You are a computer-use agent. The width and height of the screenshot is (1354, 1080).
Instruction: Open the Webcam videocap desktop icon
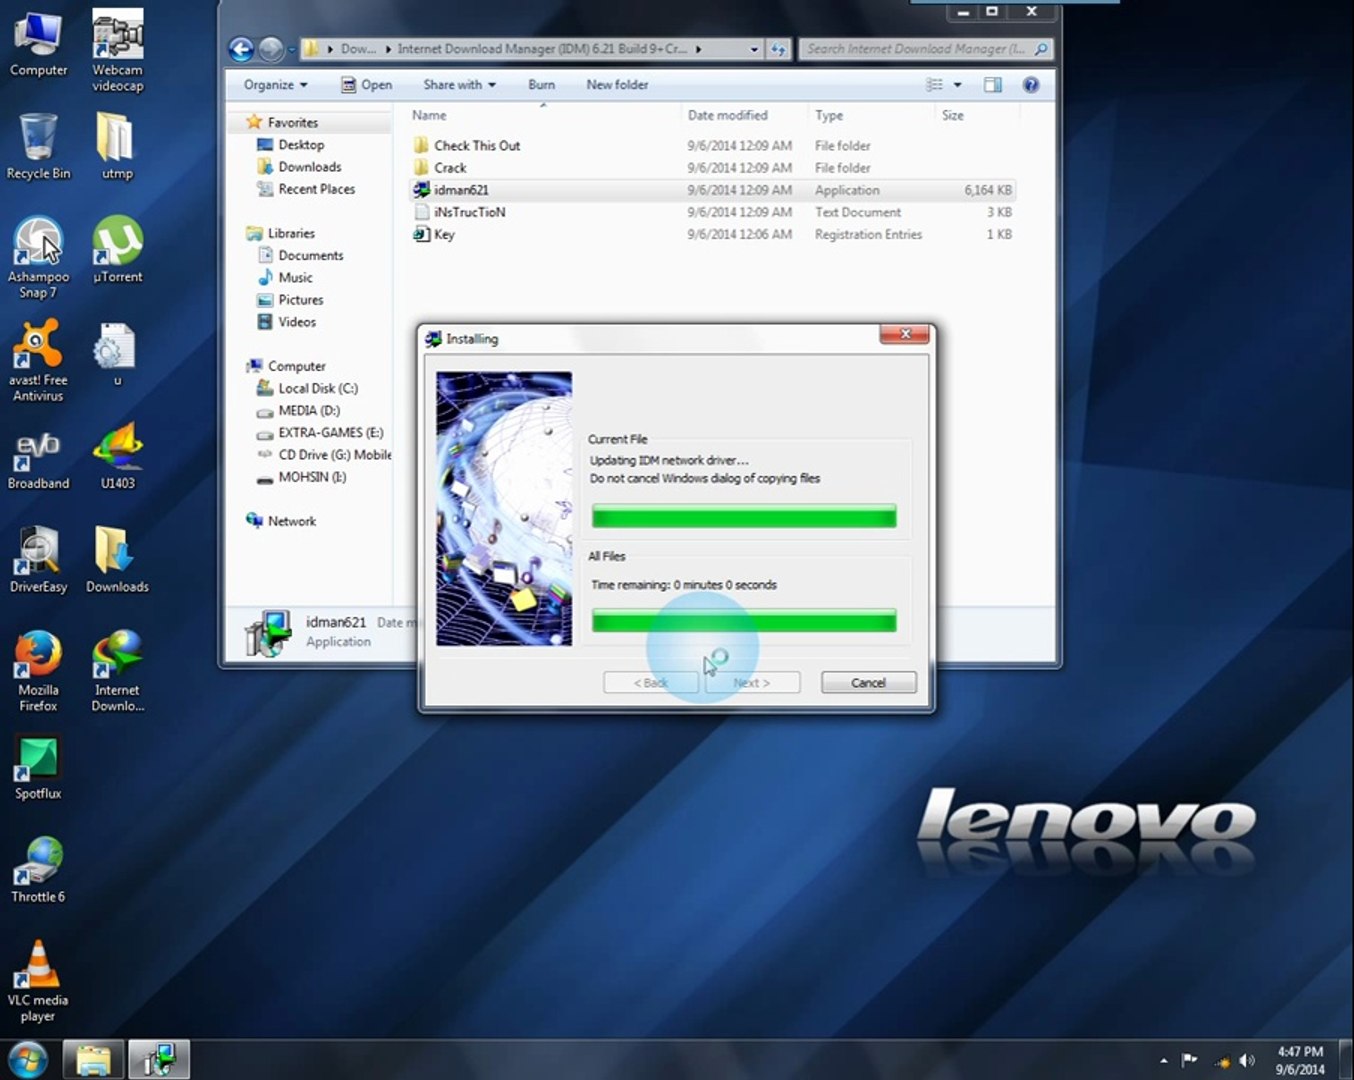(117, 50)
